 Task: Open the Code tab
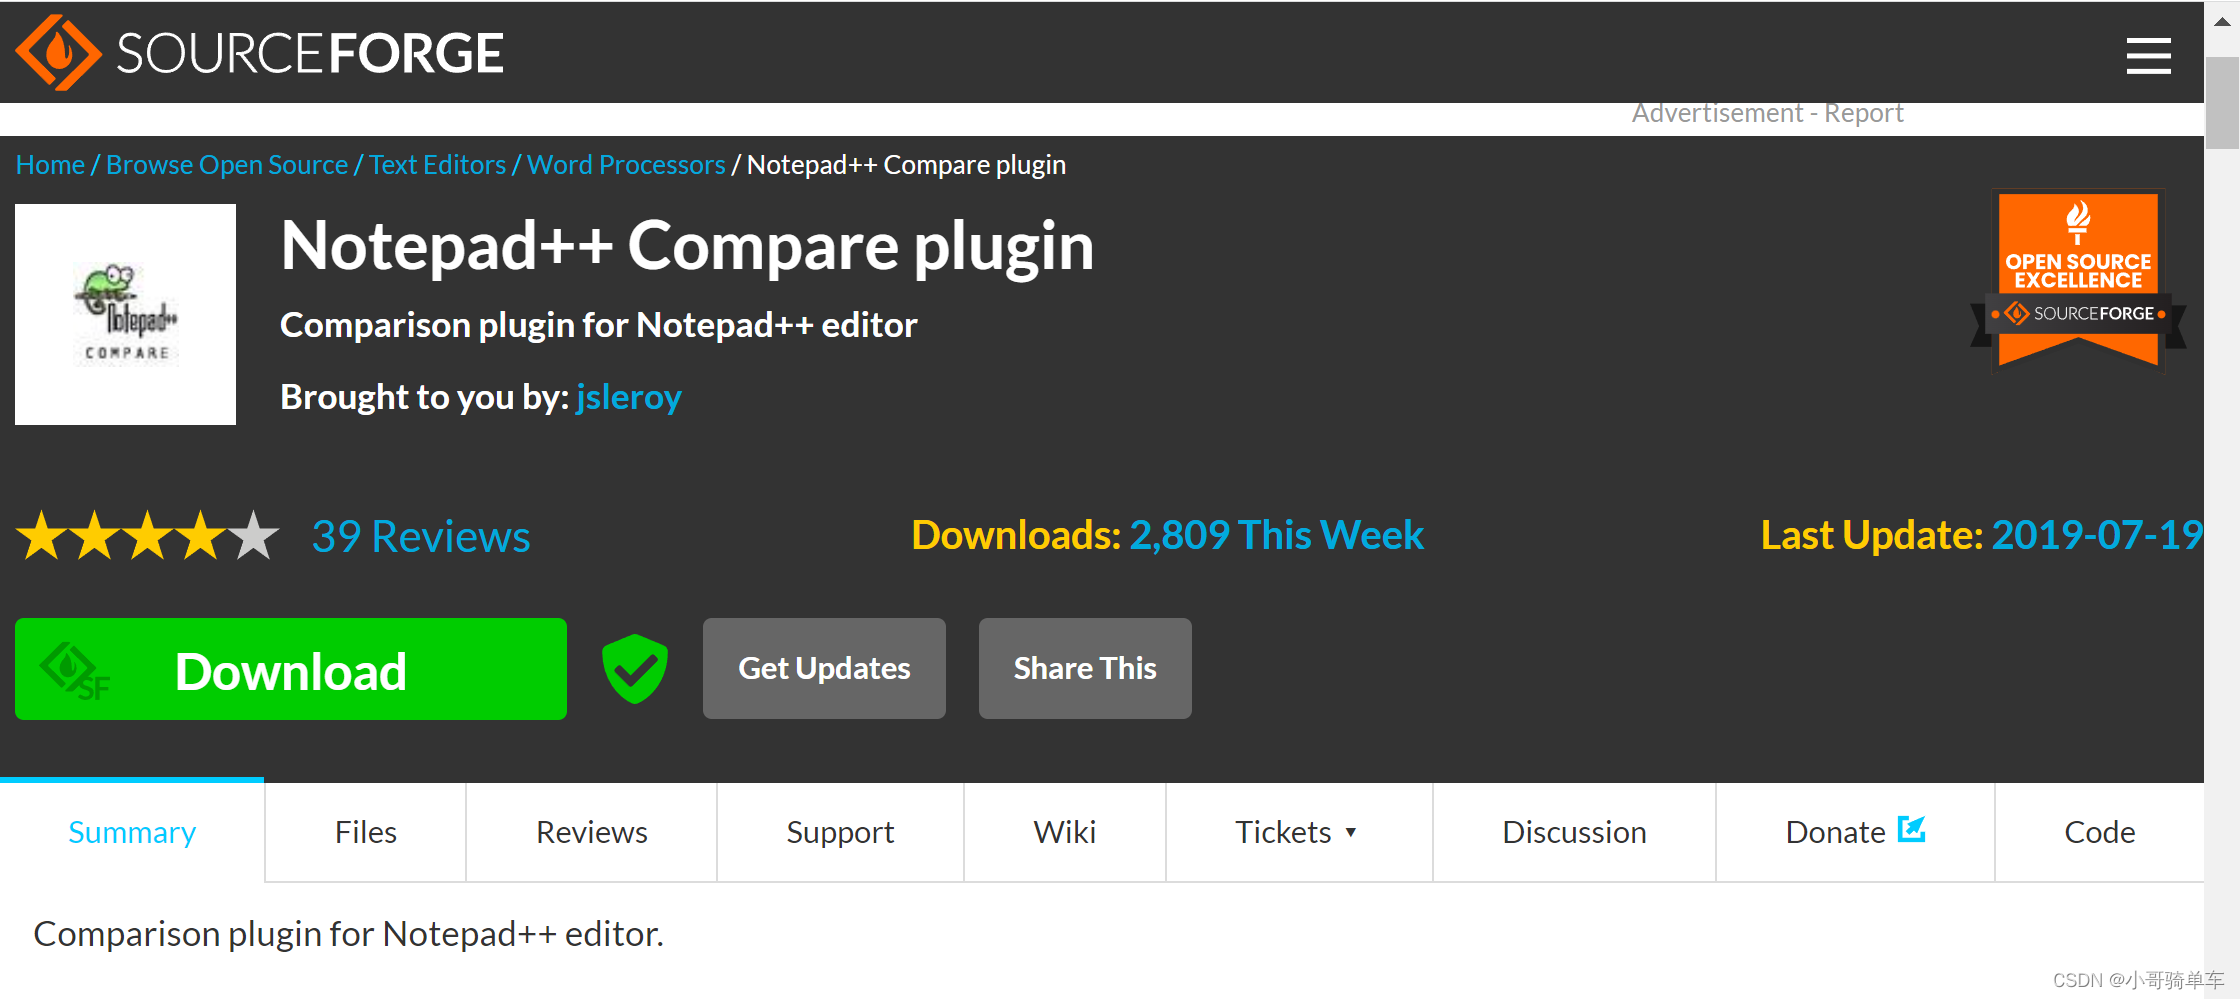click(2099, 832)
